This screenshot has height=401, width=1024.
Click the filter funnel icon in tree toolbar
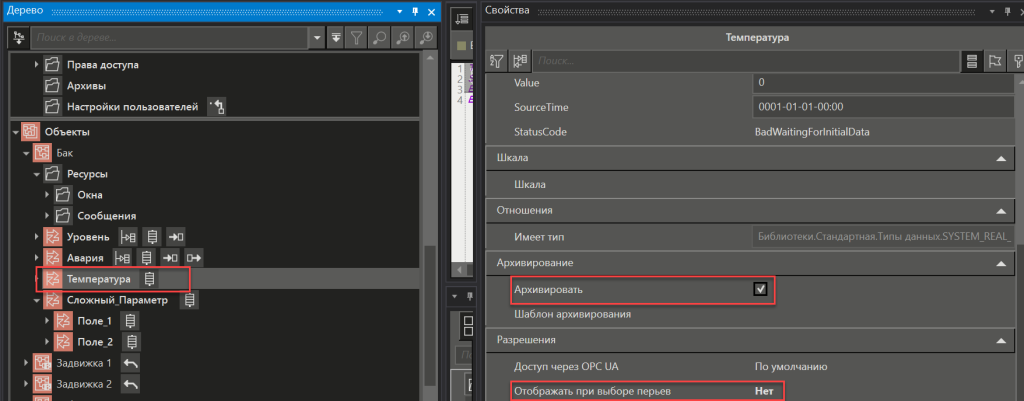pyautogui.click(x=355, y=38)
